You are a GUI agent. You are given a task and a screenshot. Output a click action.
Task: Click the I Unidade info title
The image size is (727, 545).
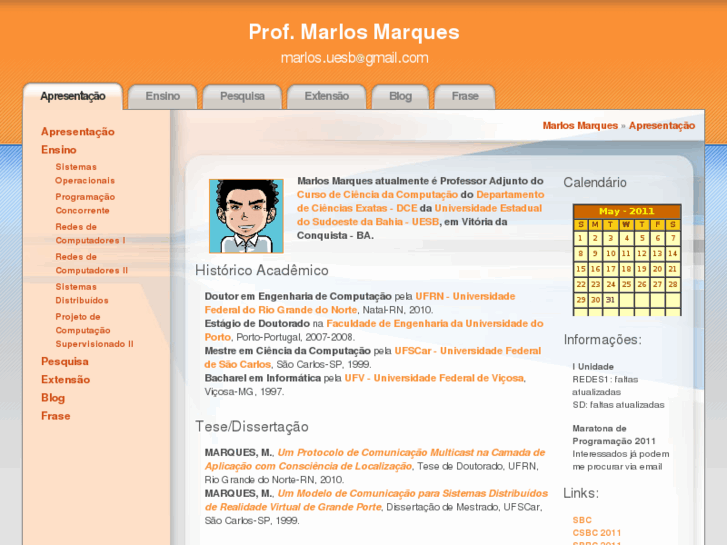point(593,366)
